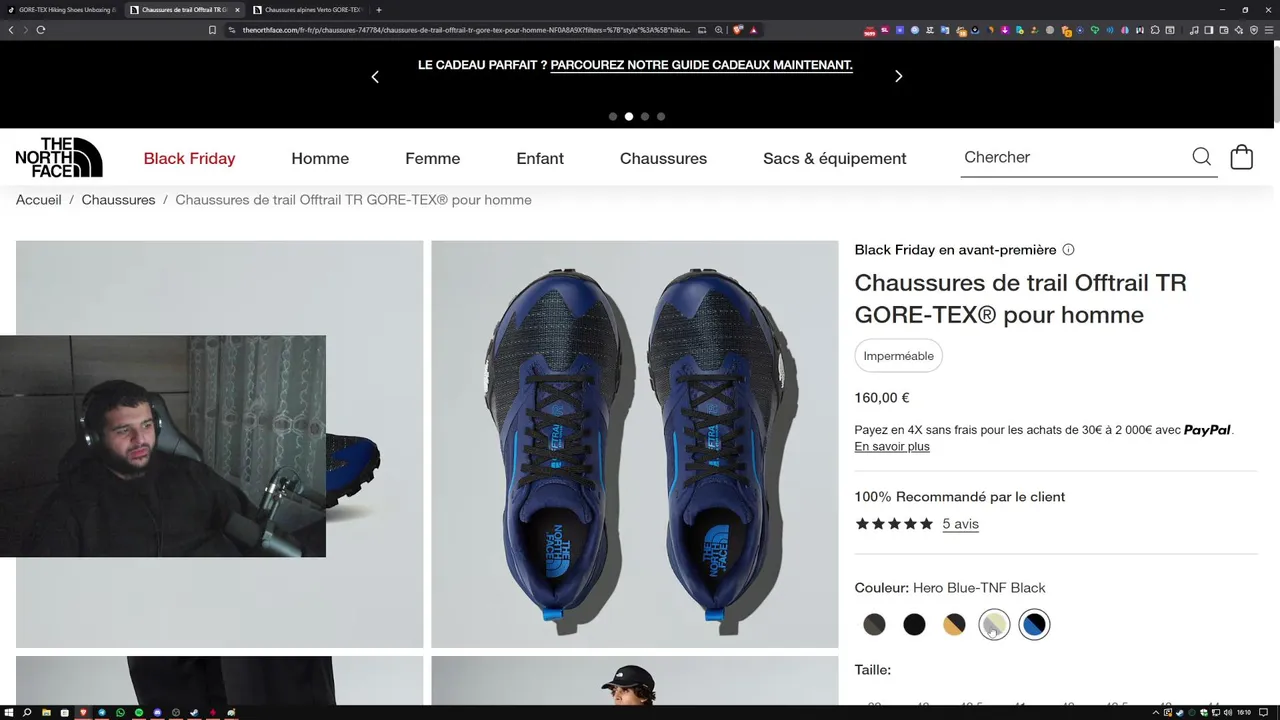Click 100% Recommandé par le client text
1280x720 pixels.
pyautogui.click(x=959, y=497)
